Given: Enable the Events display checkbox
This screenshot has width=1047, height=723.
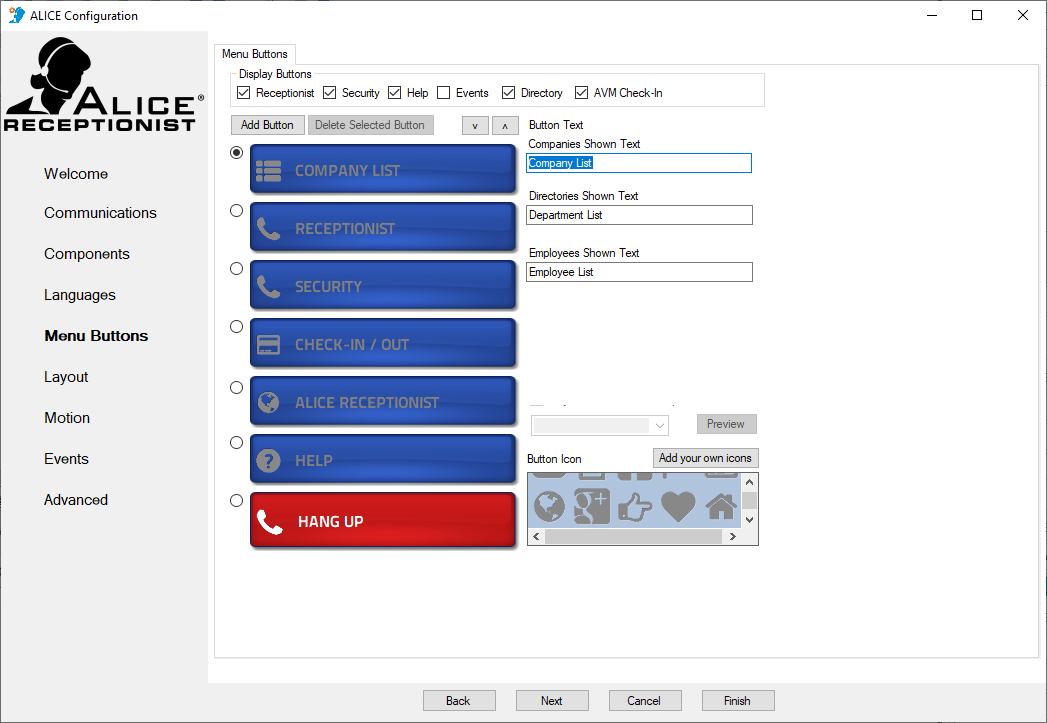Looking at the screenshot, I should tap(443, 93).
